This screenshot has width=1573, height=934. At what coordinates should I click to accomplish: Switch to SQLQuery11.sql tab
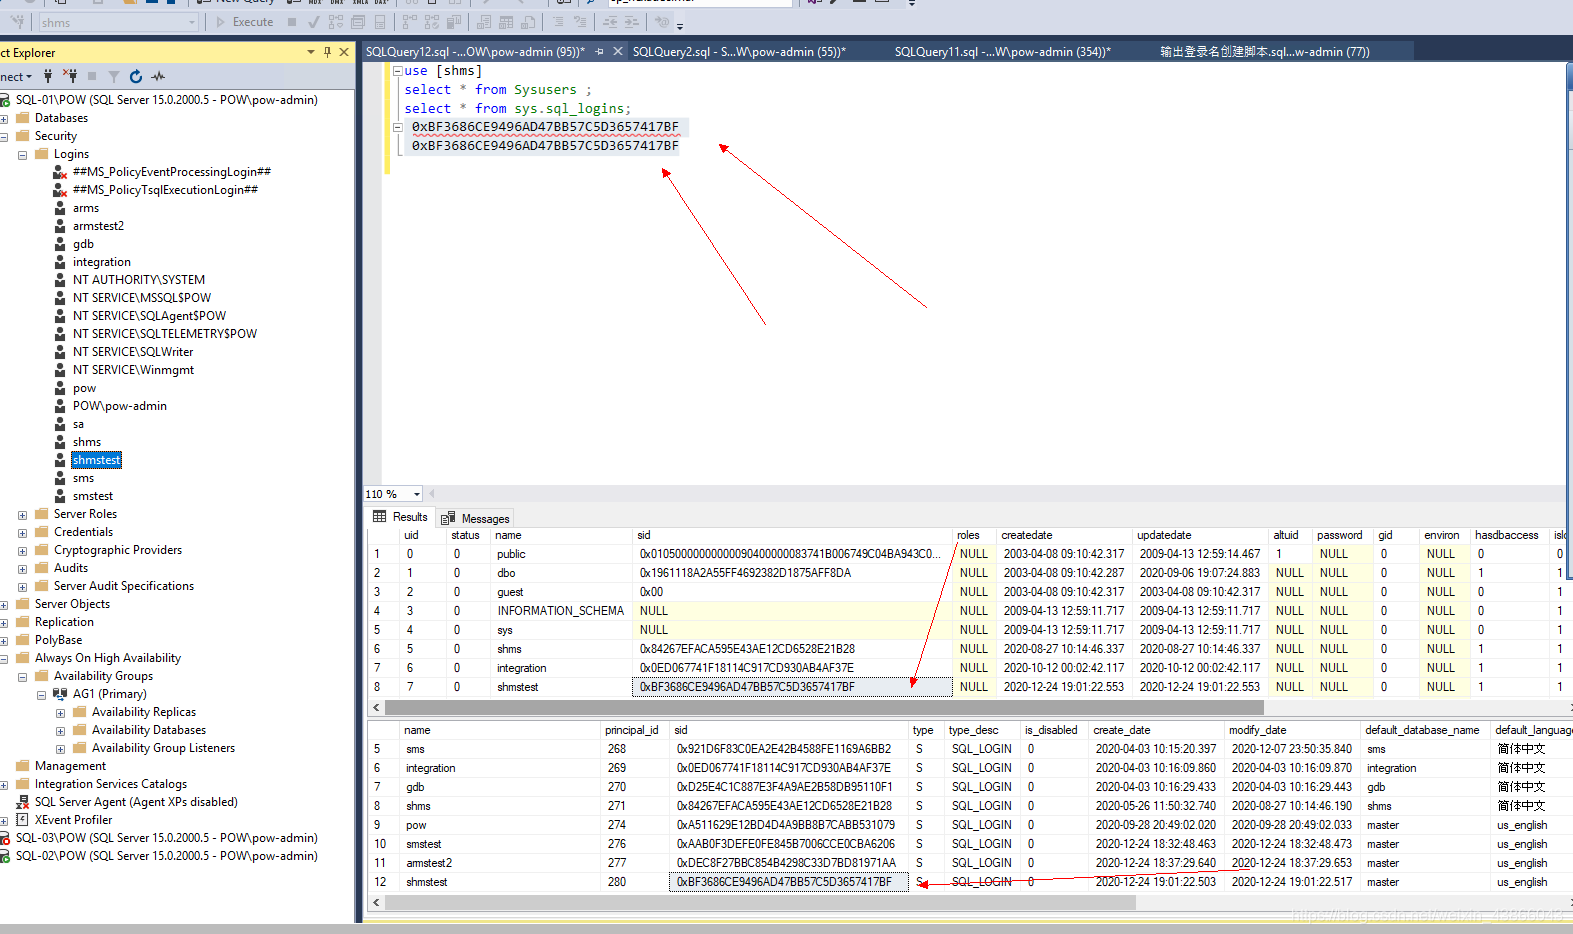pyautogui.click(x=1002, y=52)
